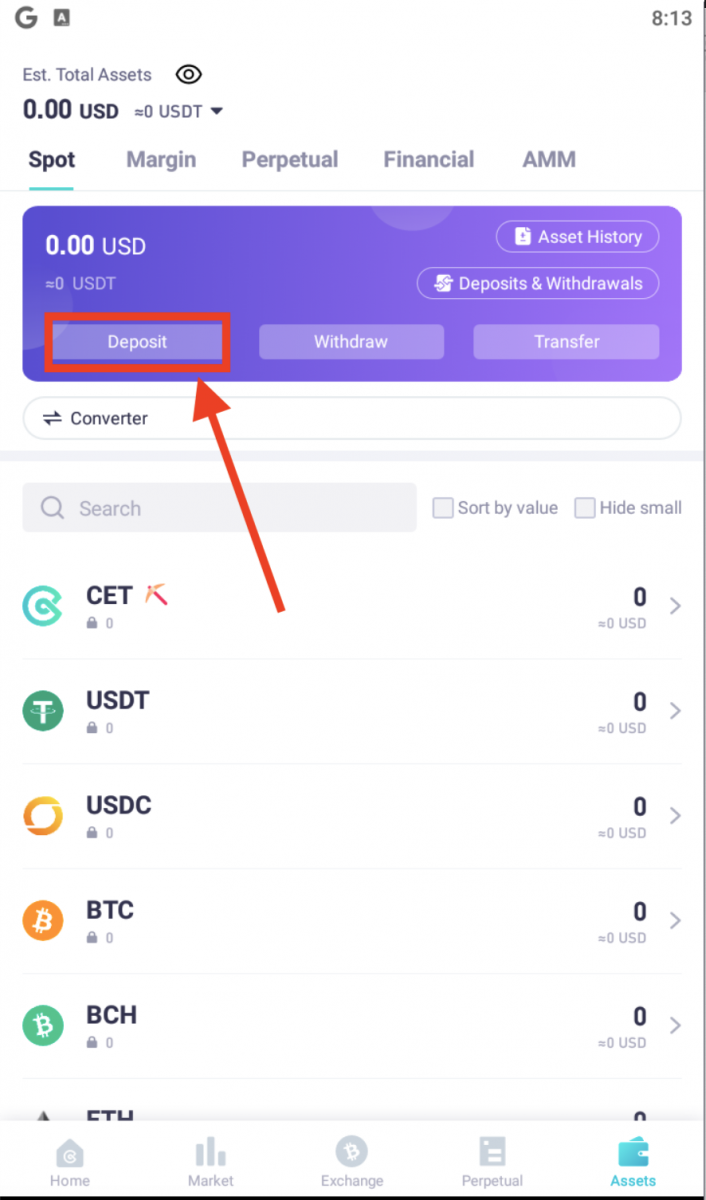Check the Hide small option
The height and width of the screenshot is (1200, 706).
pos(585,507)
